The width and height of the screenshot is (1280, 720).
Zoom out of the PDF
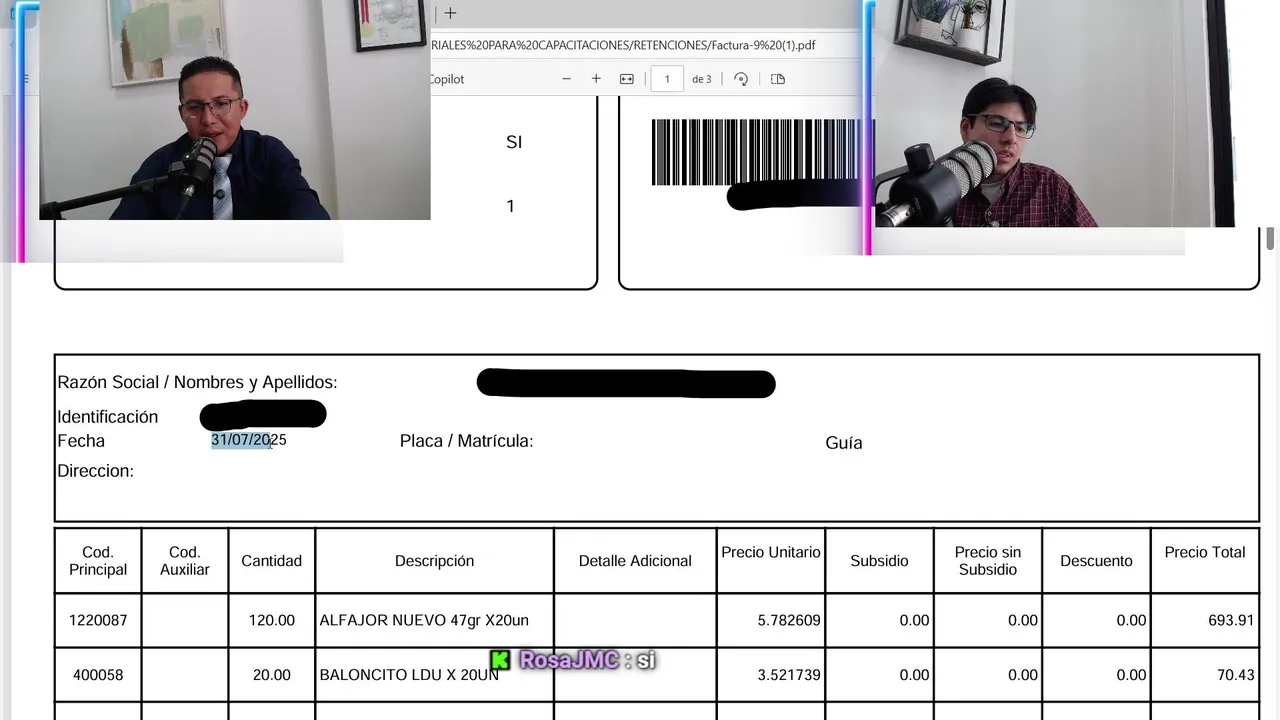566,79
